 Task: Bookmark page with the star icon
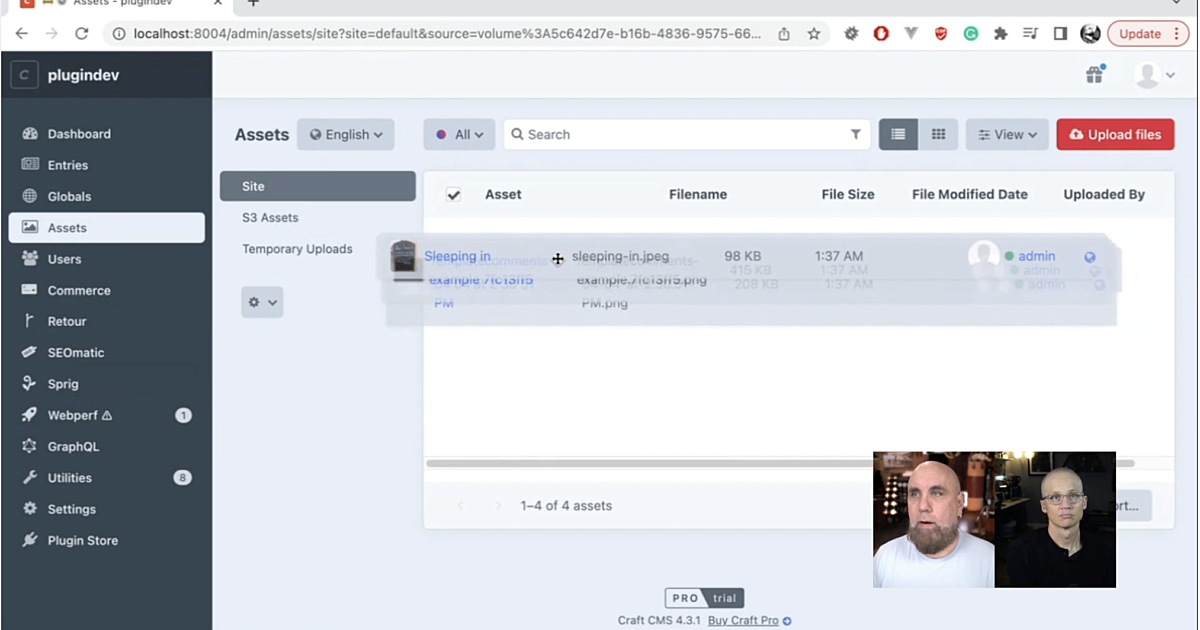click(x=814, y=33)
